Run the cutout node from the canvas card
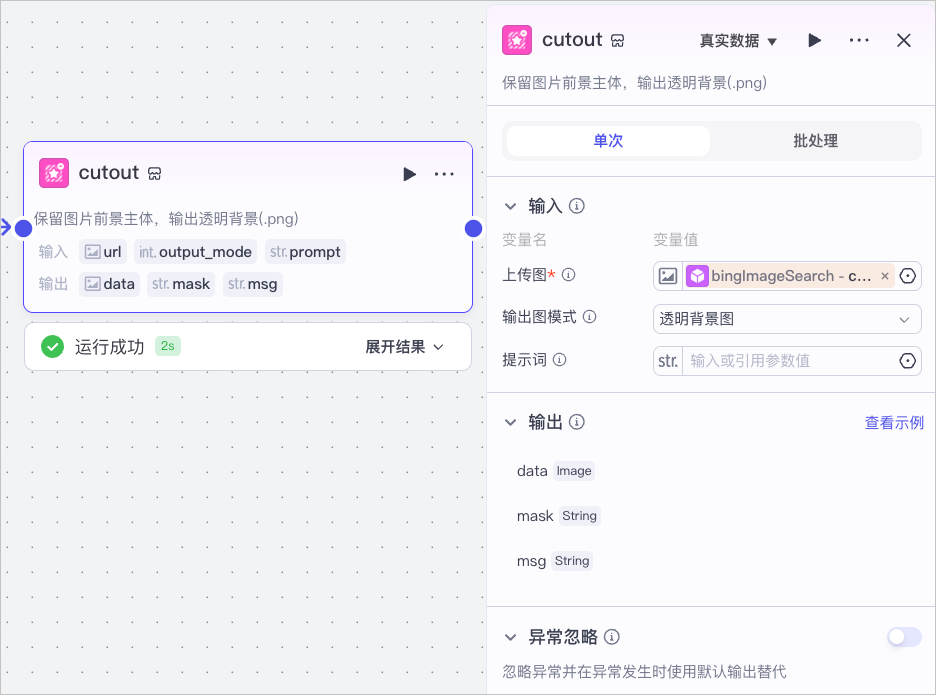This screenshot has width=936, height=695. [x=409, y=174]
